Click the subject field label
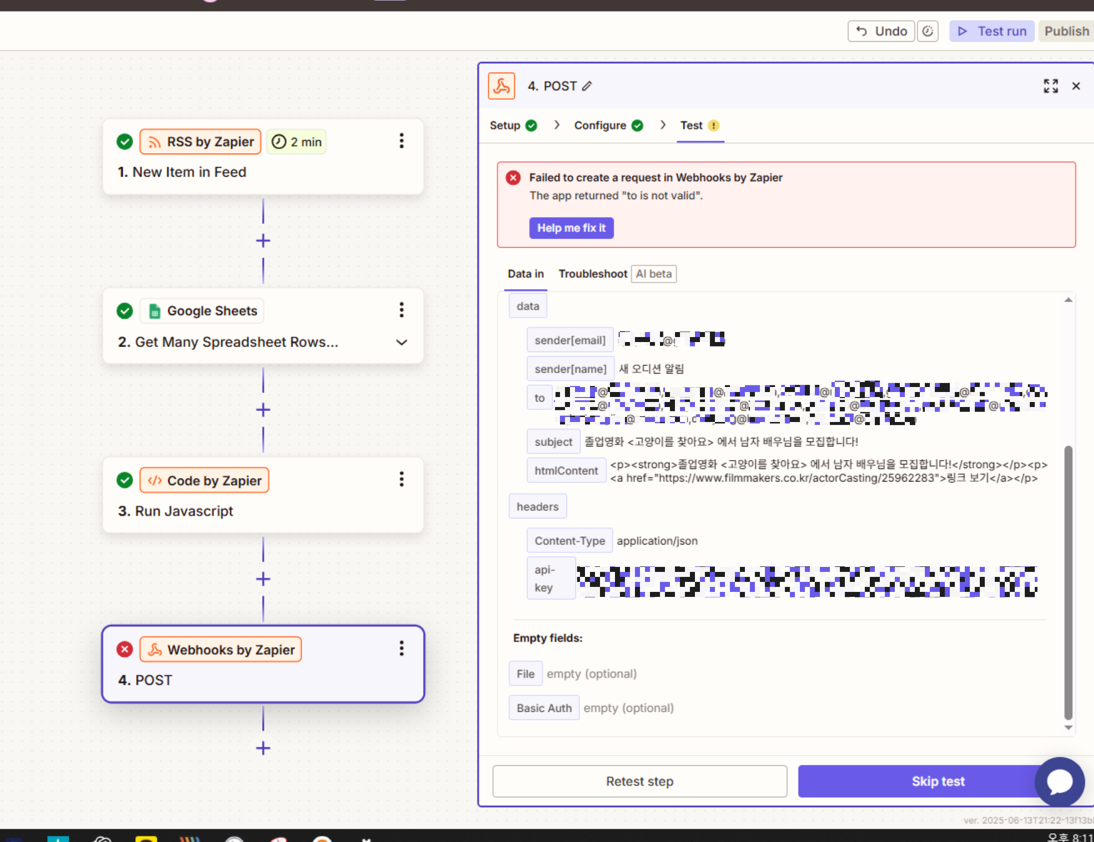1094x842 pixels. (553, 442)
